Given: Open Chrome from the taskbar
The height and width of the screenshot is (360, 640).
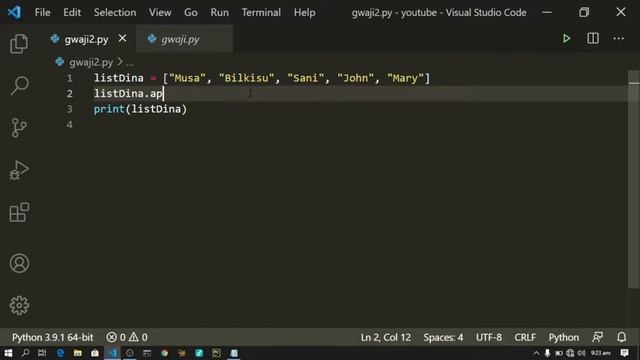Looking at the screenshot, I should (164, 353).
